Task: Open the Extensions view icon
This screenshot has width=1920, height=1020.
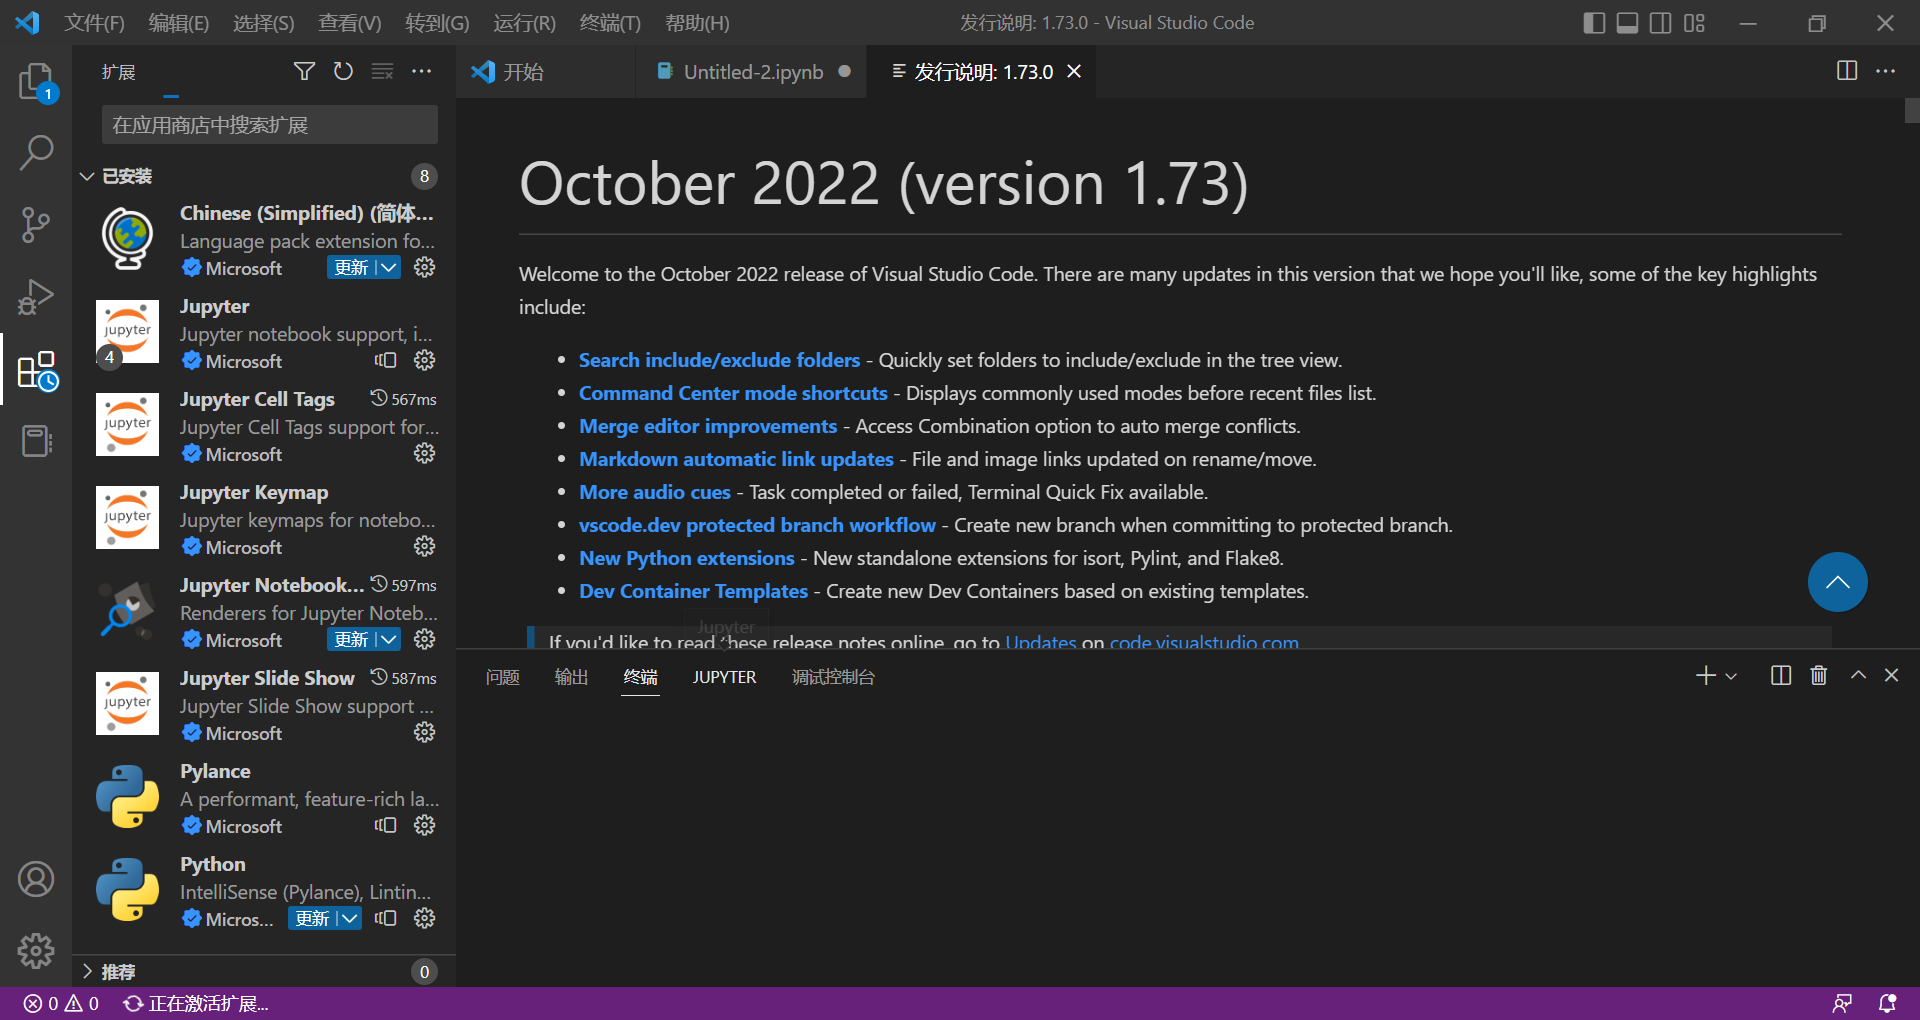Action: point(37,369)
